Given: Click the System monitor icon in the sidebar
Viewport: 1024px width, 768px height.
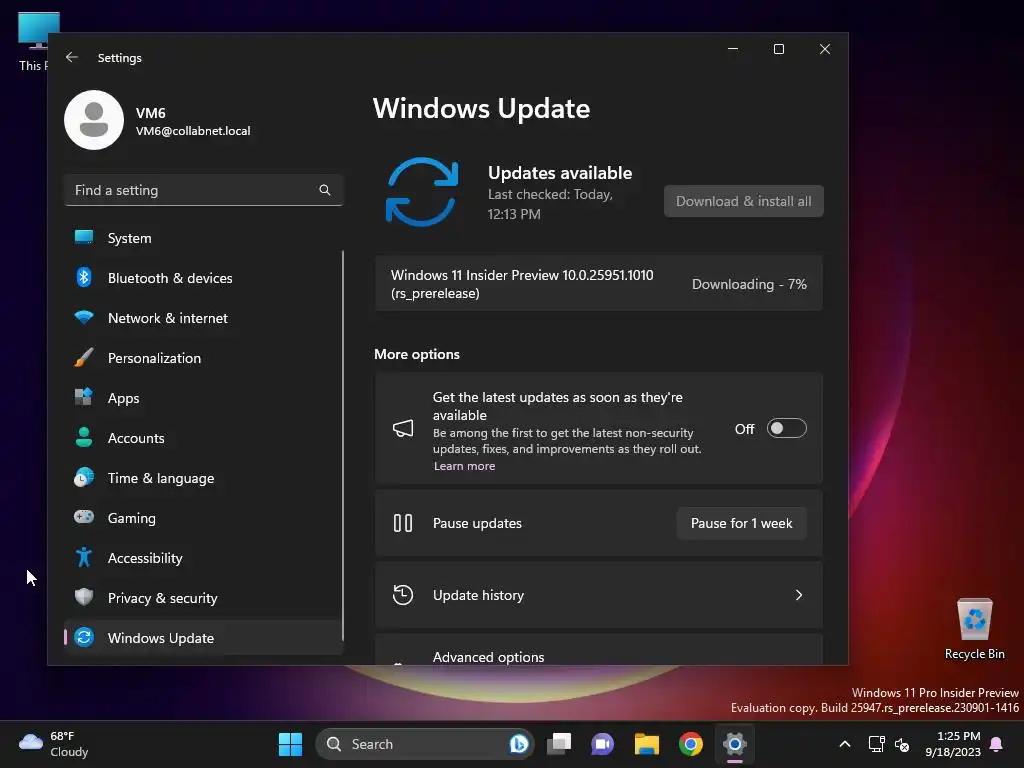Looking at the screenshot, I should [x=84, y=238].
